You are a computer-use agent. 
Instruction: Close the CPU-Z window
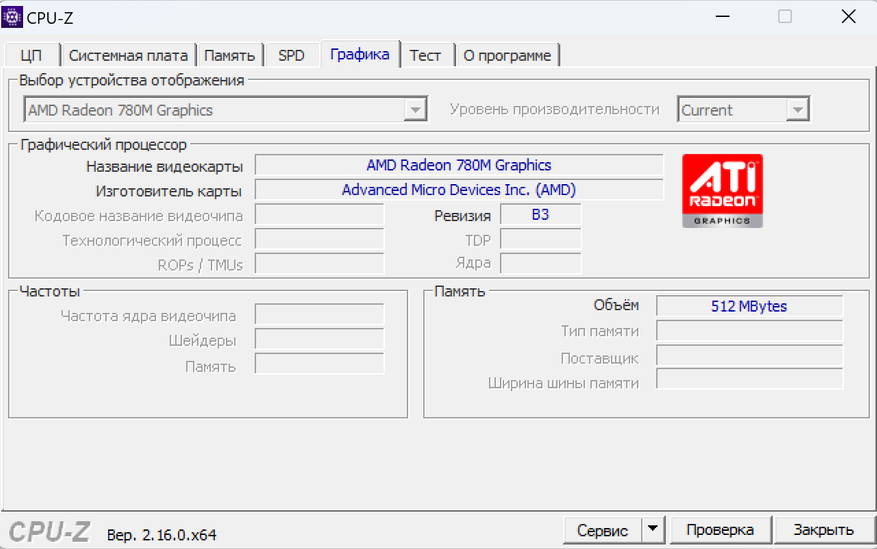pos(848,17)
